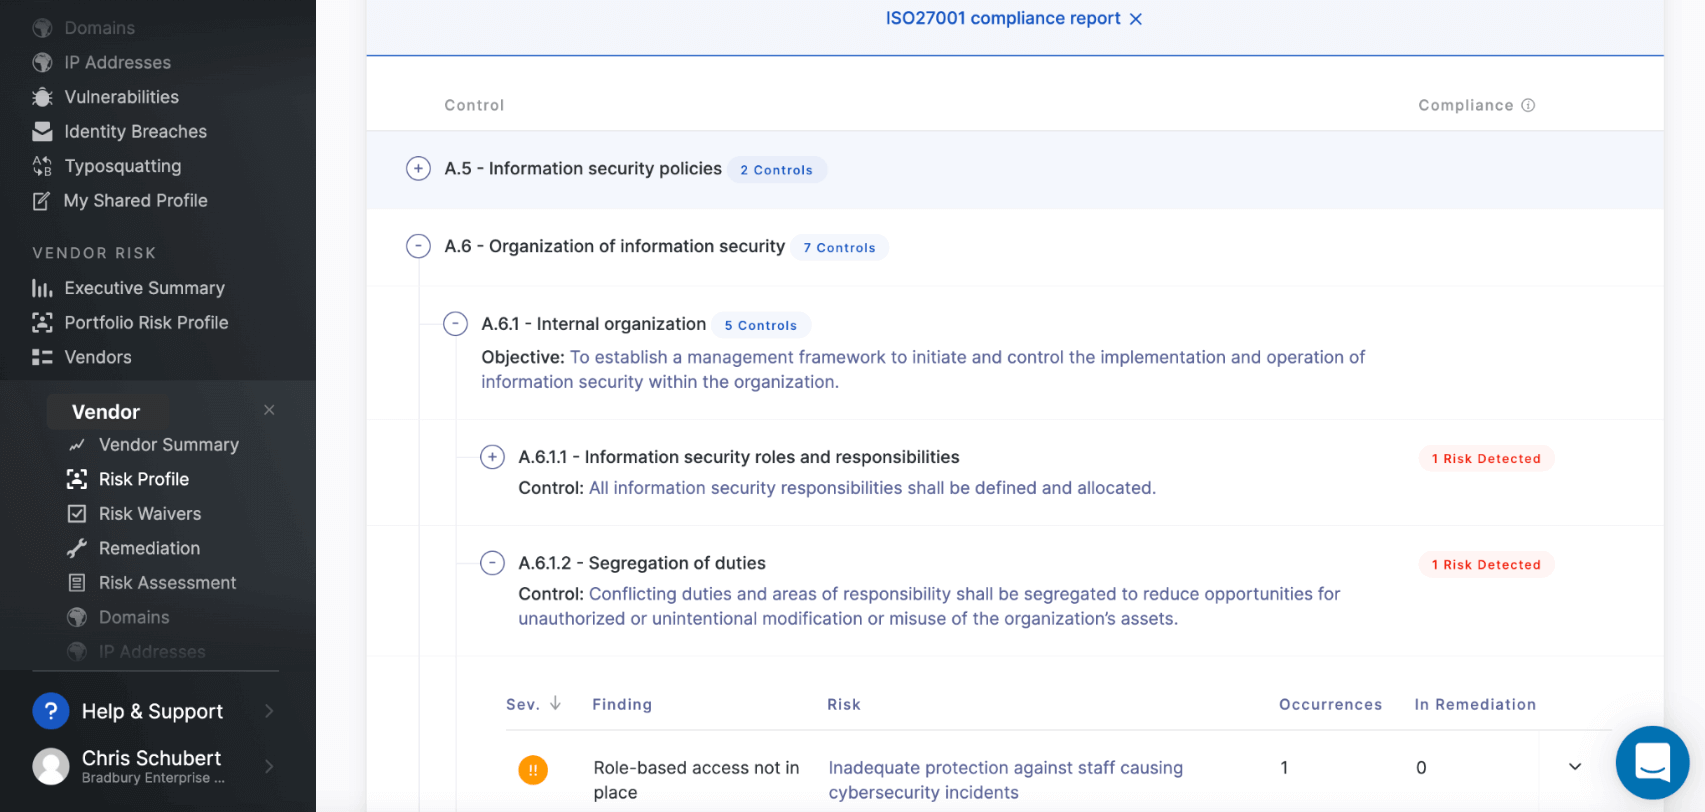Click the Compliance info icon
This screenshot has height=812, width=1705.
[x=1528, y=105]
